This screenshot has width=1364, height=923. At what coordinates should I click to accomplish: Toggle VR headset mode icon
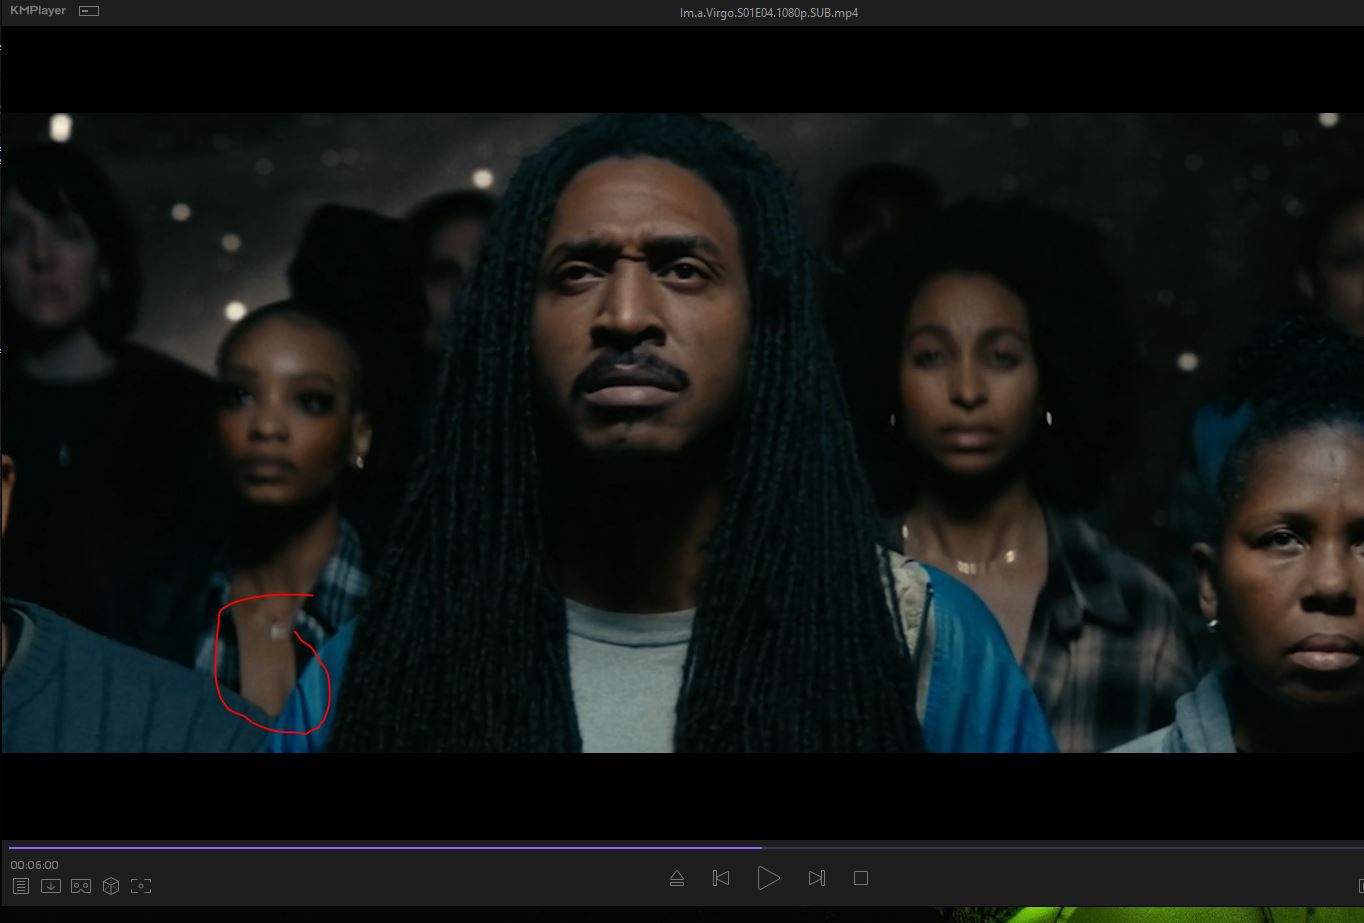pyautogui.click(x=81, y=886)
